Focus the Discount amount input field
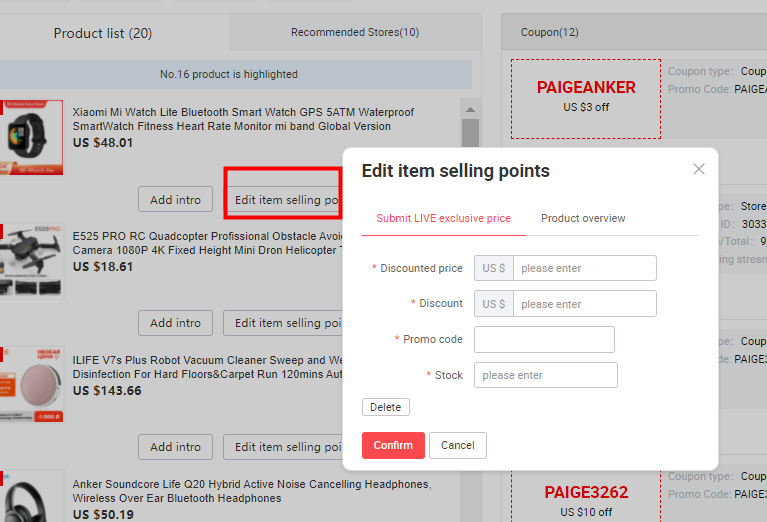Viewport: 767px width, 522px height. pyautogui.click(x=585, y=304)
